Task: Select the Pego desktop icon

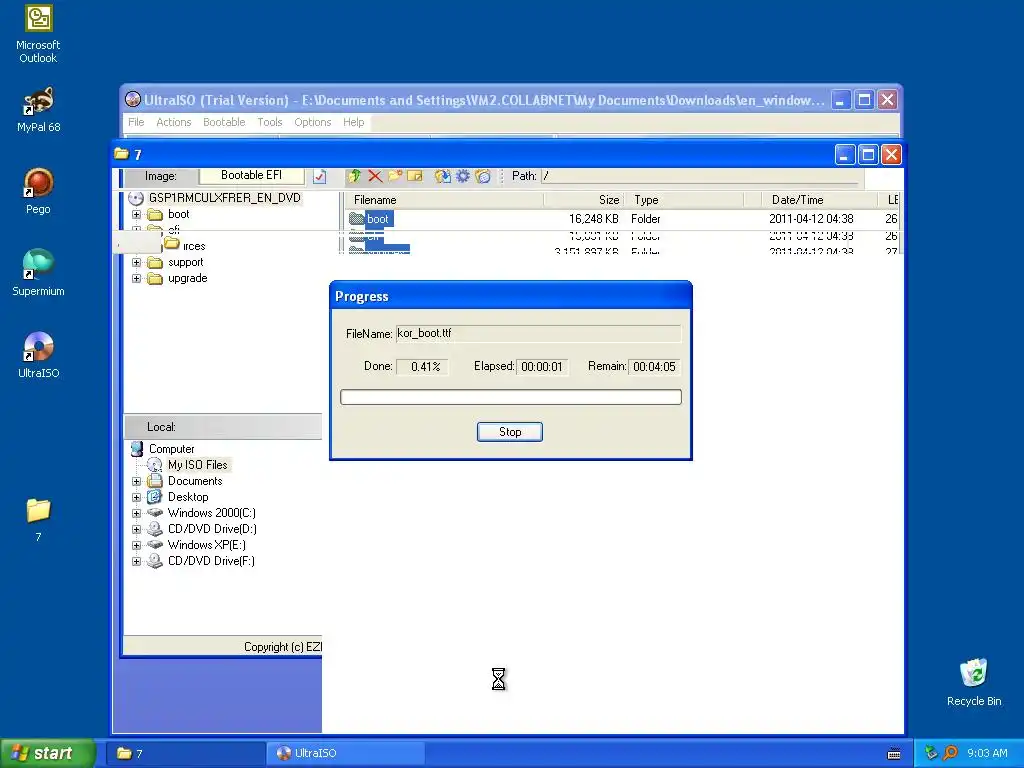Action: [x=38, y=183]
